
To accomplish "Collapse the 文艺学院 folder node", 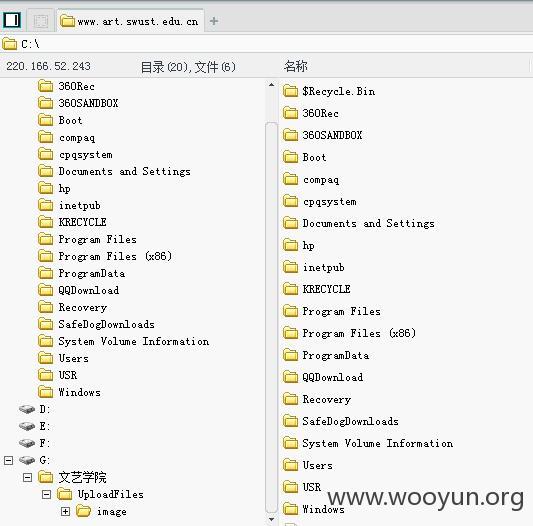I will coord(28,477).
